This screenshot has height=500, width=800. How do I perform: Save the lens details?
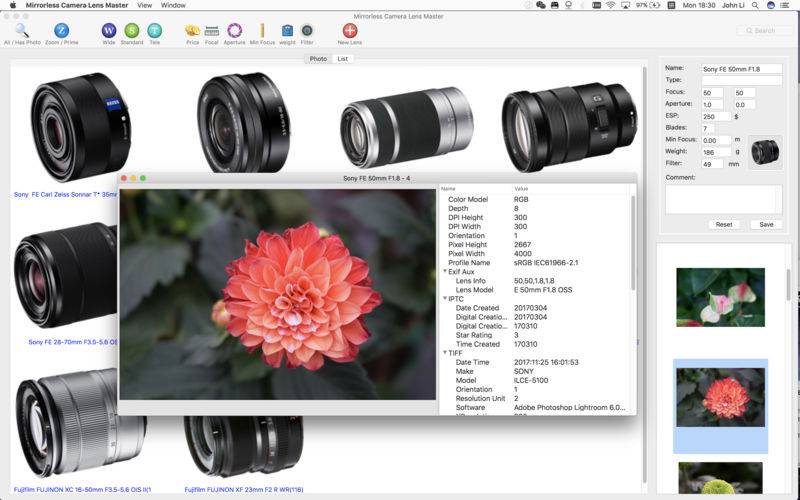(766, 224)
